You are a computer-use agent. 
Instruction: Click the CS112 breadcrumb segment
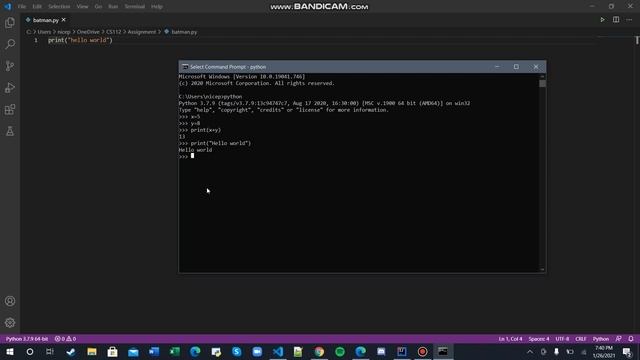click(x=114, y=32)
